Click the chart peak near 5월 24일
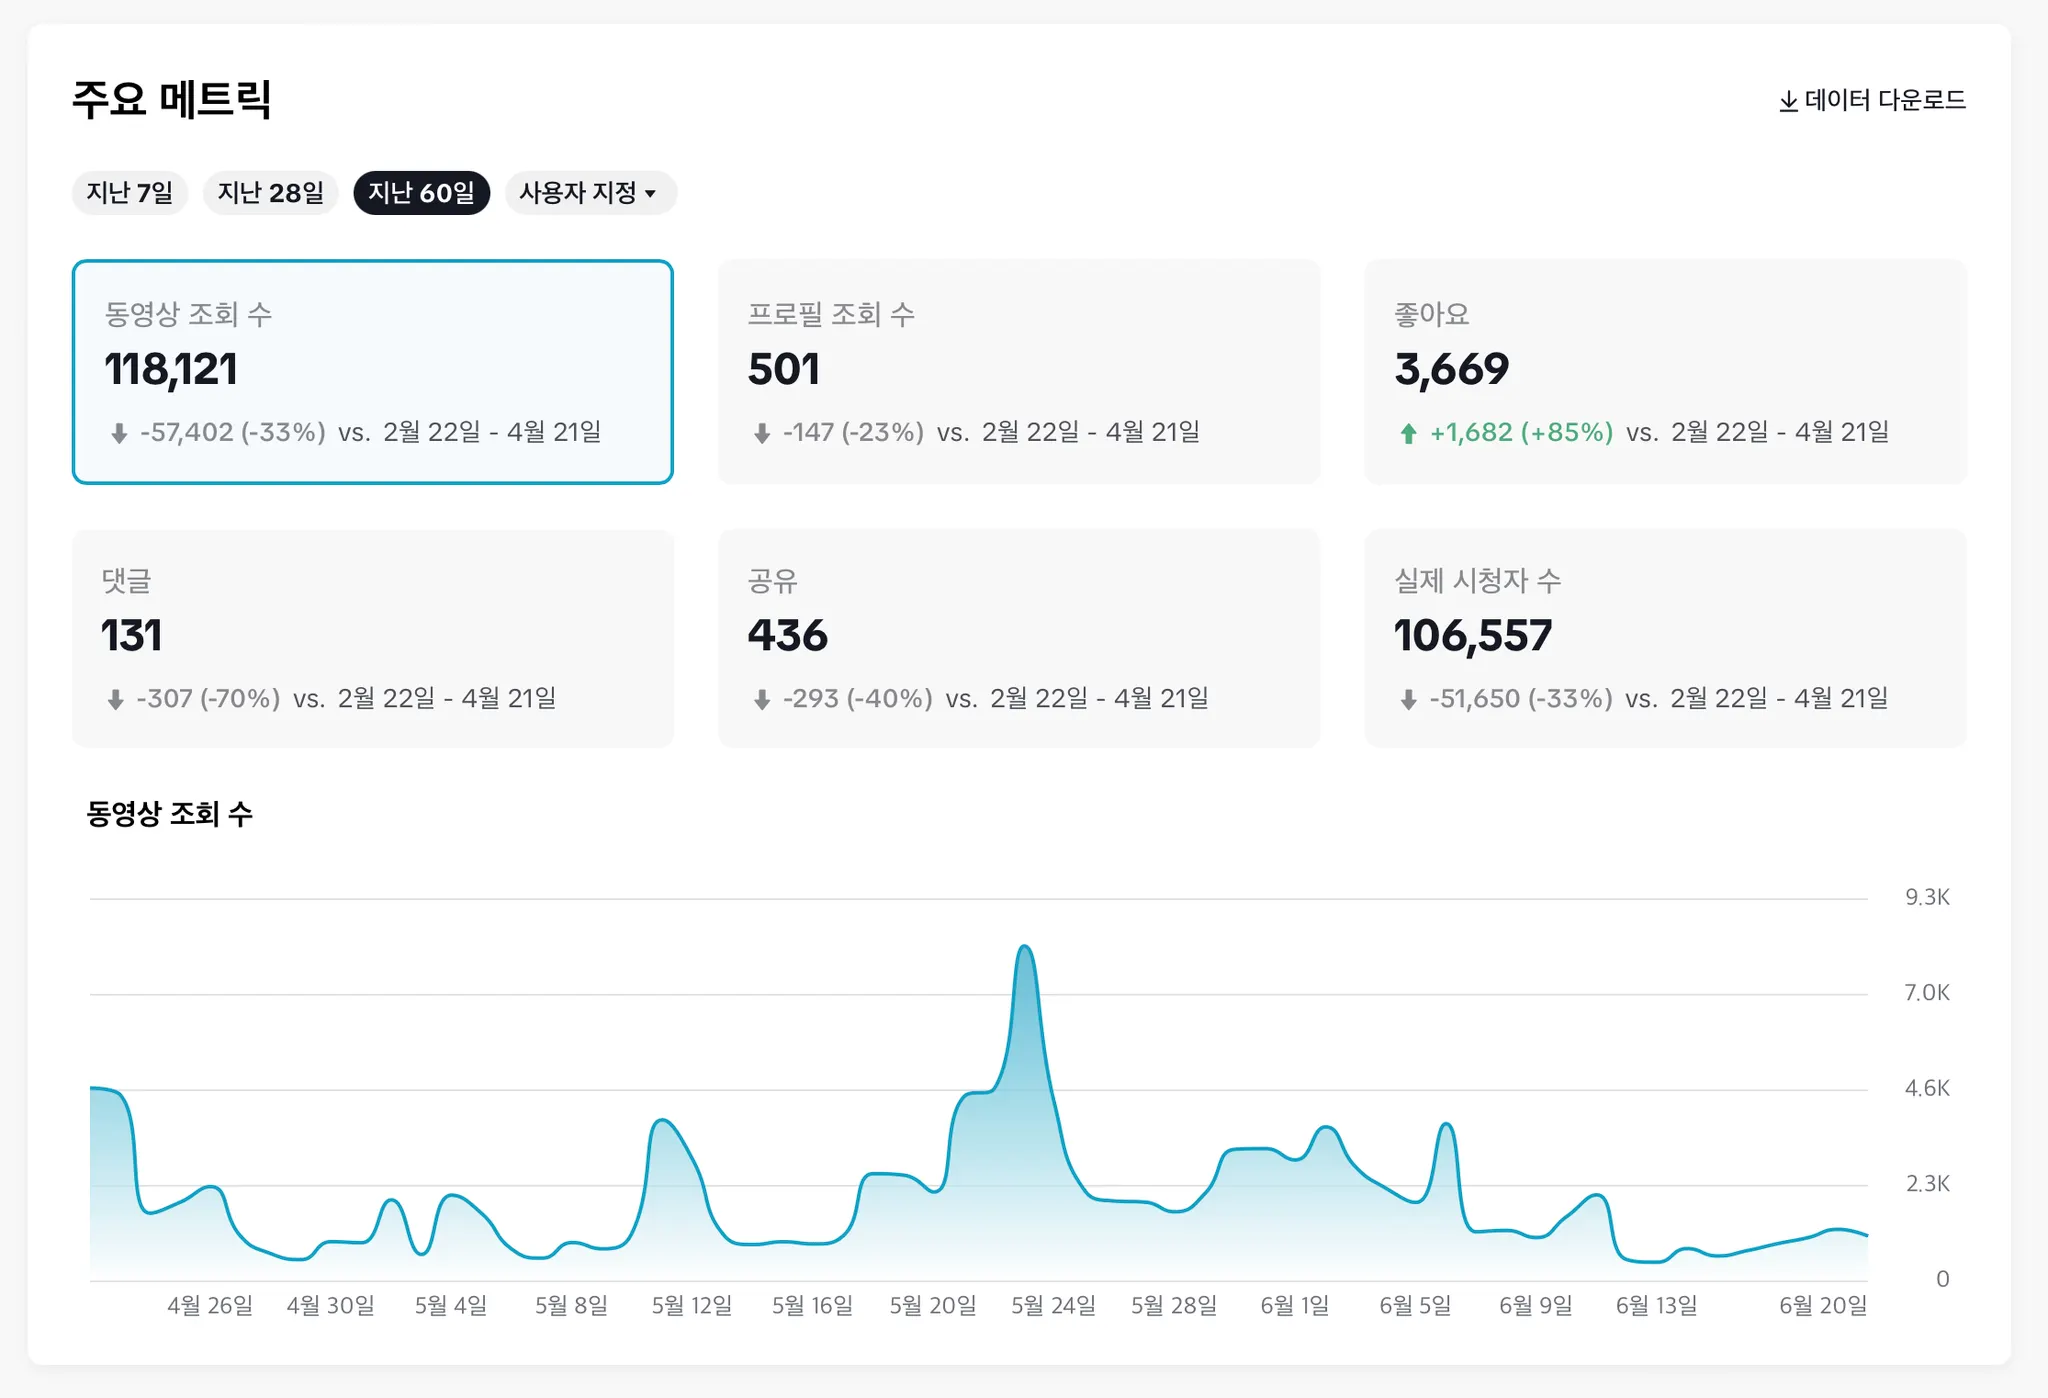Image resolution: width=2048 pixels, height=1398 pixels. pyautogui.click(x=1024, y=948)
